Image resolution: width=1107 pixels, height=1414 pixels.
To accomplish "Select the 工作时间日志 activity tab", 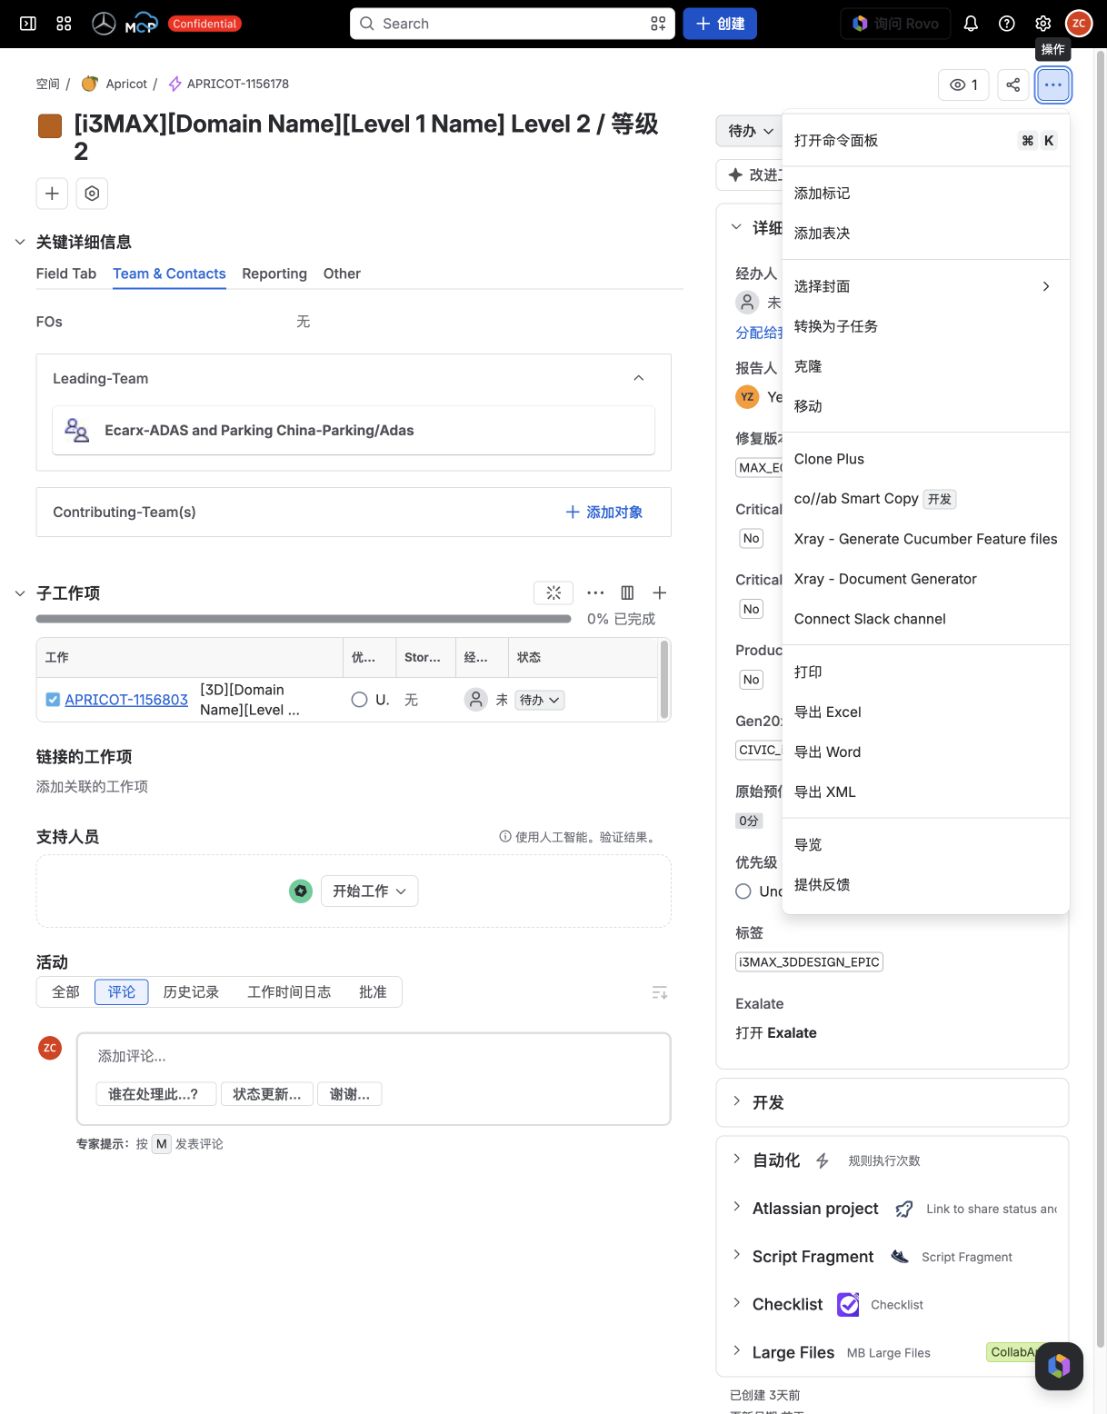I will (x=289, y=992).
